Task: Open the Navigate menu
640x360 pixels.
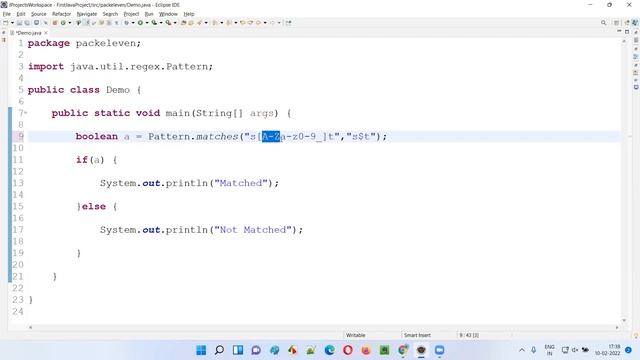Action: click(87, 14)
